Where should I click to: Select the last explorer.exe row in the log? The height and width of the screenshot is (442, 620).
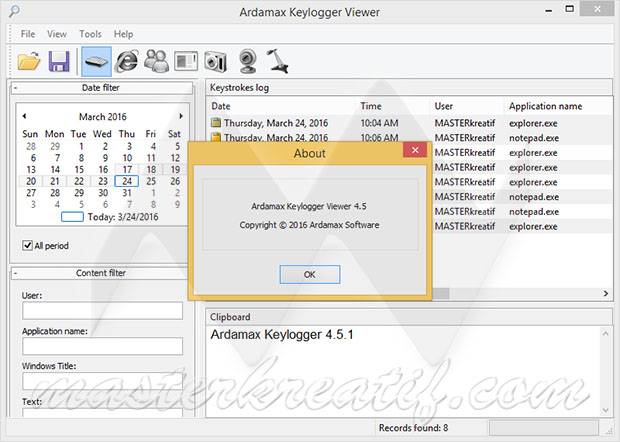point(522,227)
